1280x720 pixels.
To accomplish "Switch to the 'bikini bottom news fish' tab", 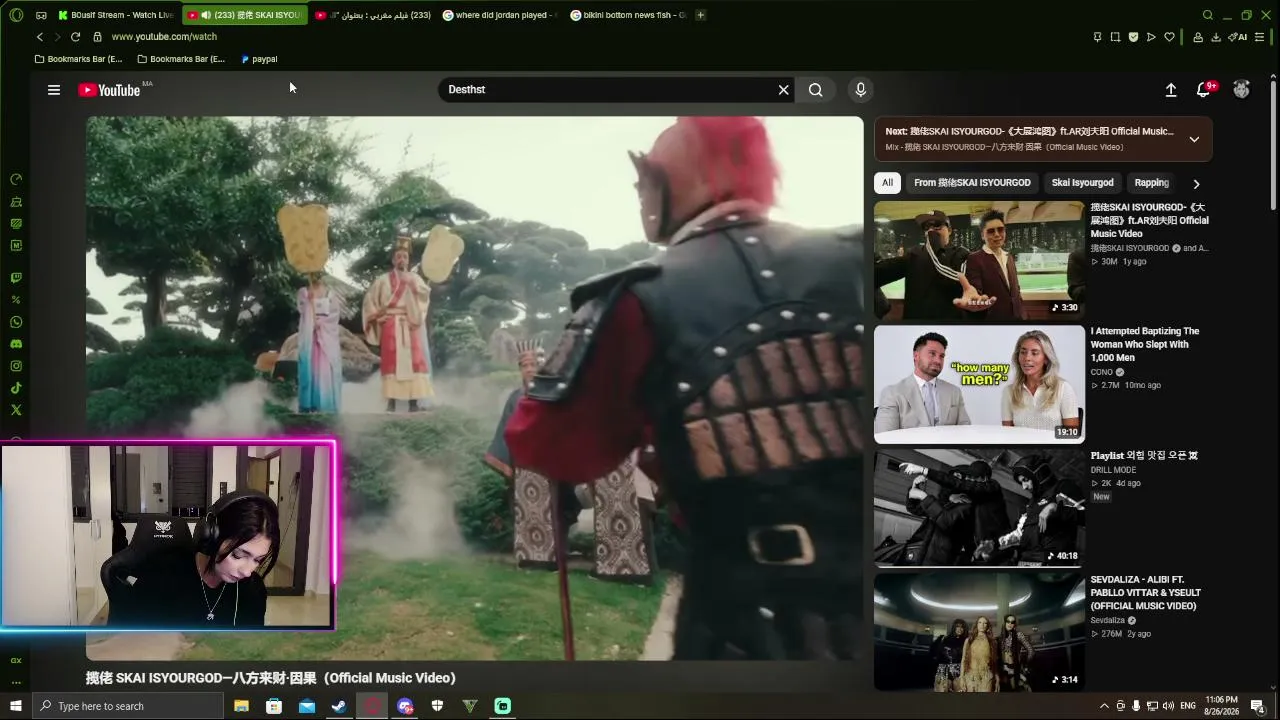I will pos(627,15).
